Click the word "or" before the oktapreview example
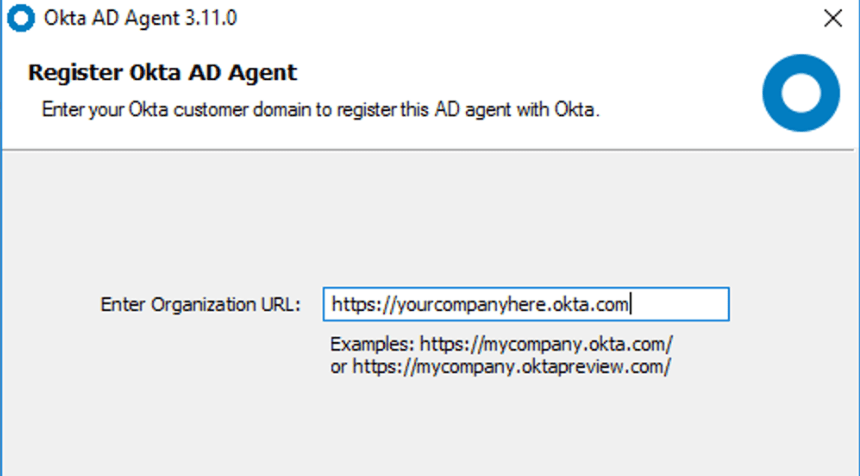 [338, 366]
